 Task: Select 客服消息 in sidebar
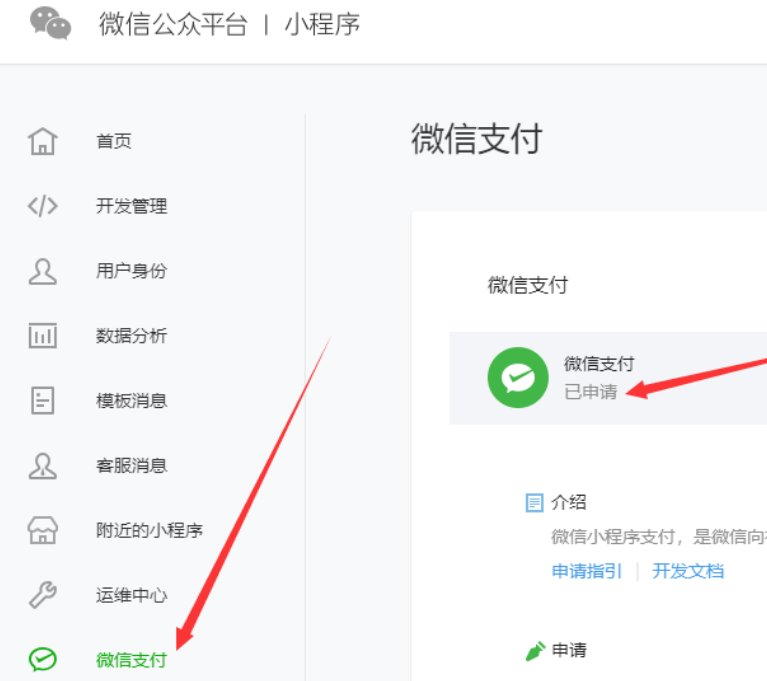132,465
